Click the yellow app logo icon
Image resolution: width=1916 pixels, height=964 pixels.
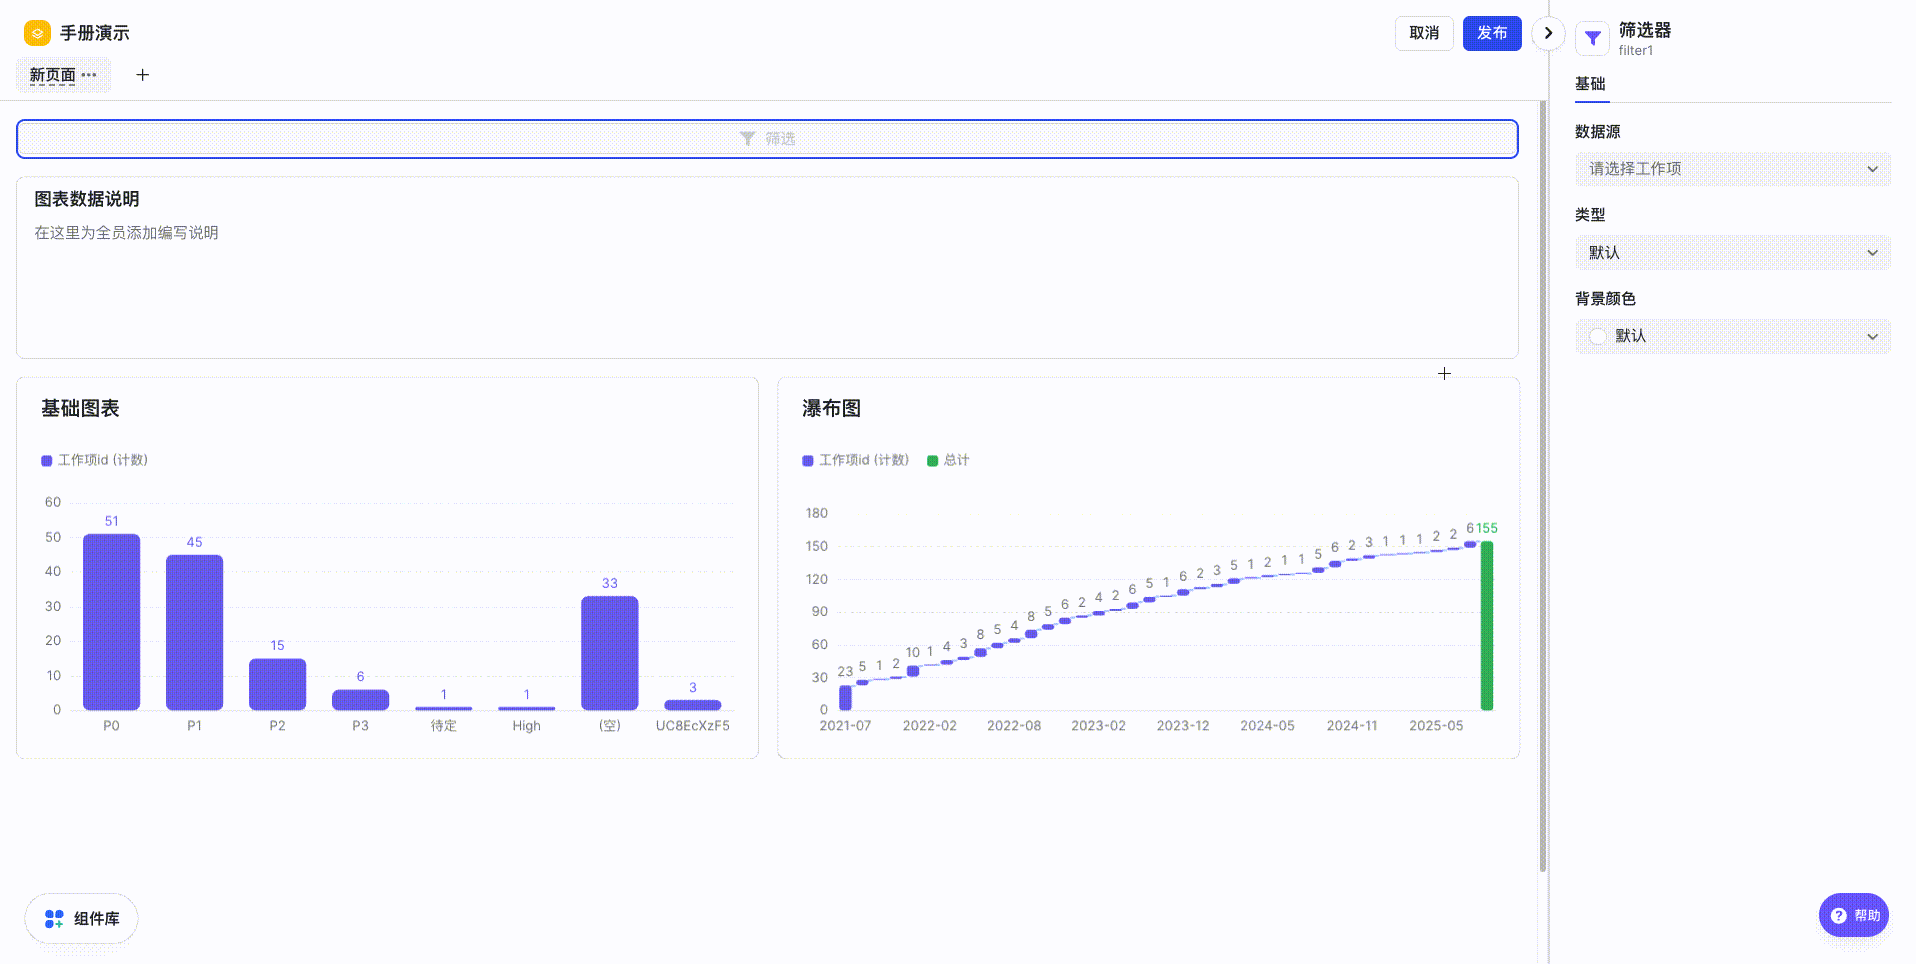(x=37, y=33)
